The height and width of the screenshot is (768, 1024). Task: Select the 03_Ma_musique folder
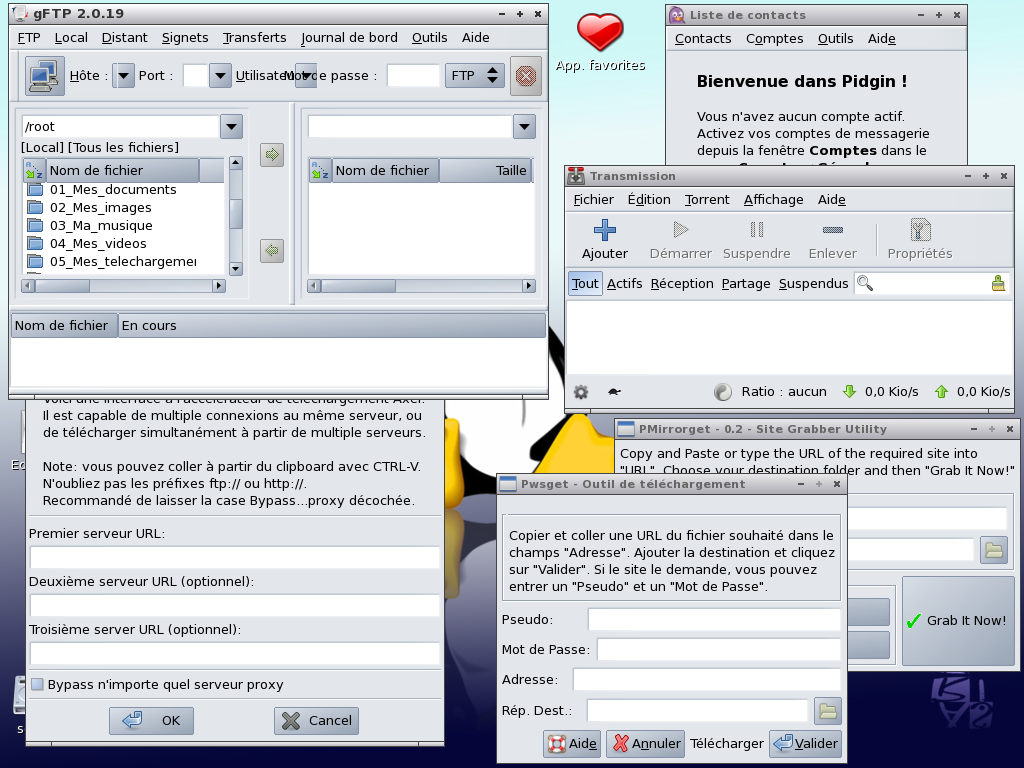101,225
